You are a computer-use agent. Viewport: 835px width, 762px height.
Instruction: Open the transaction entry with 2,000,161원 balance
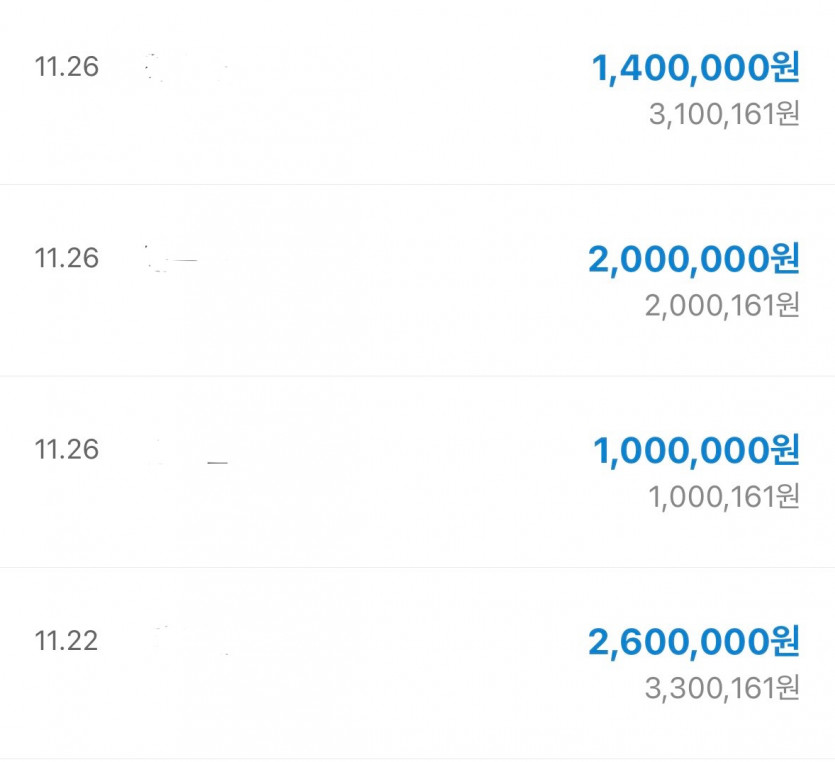click(x=400, y=281)
